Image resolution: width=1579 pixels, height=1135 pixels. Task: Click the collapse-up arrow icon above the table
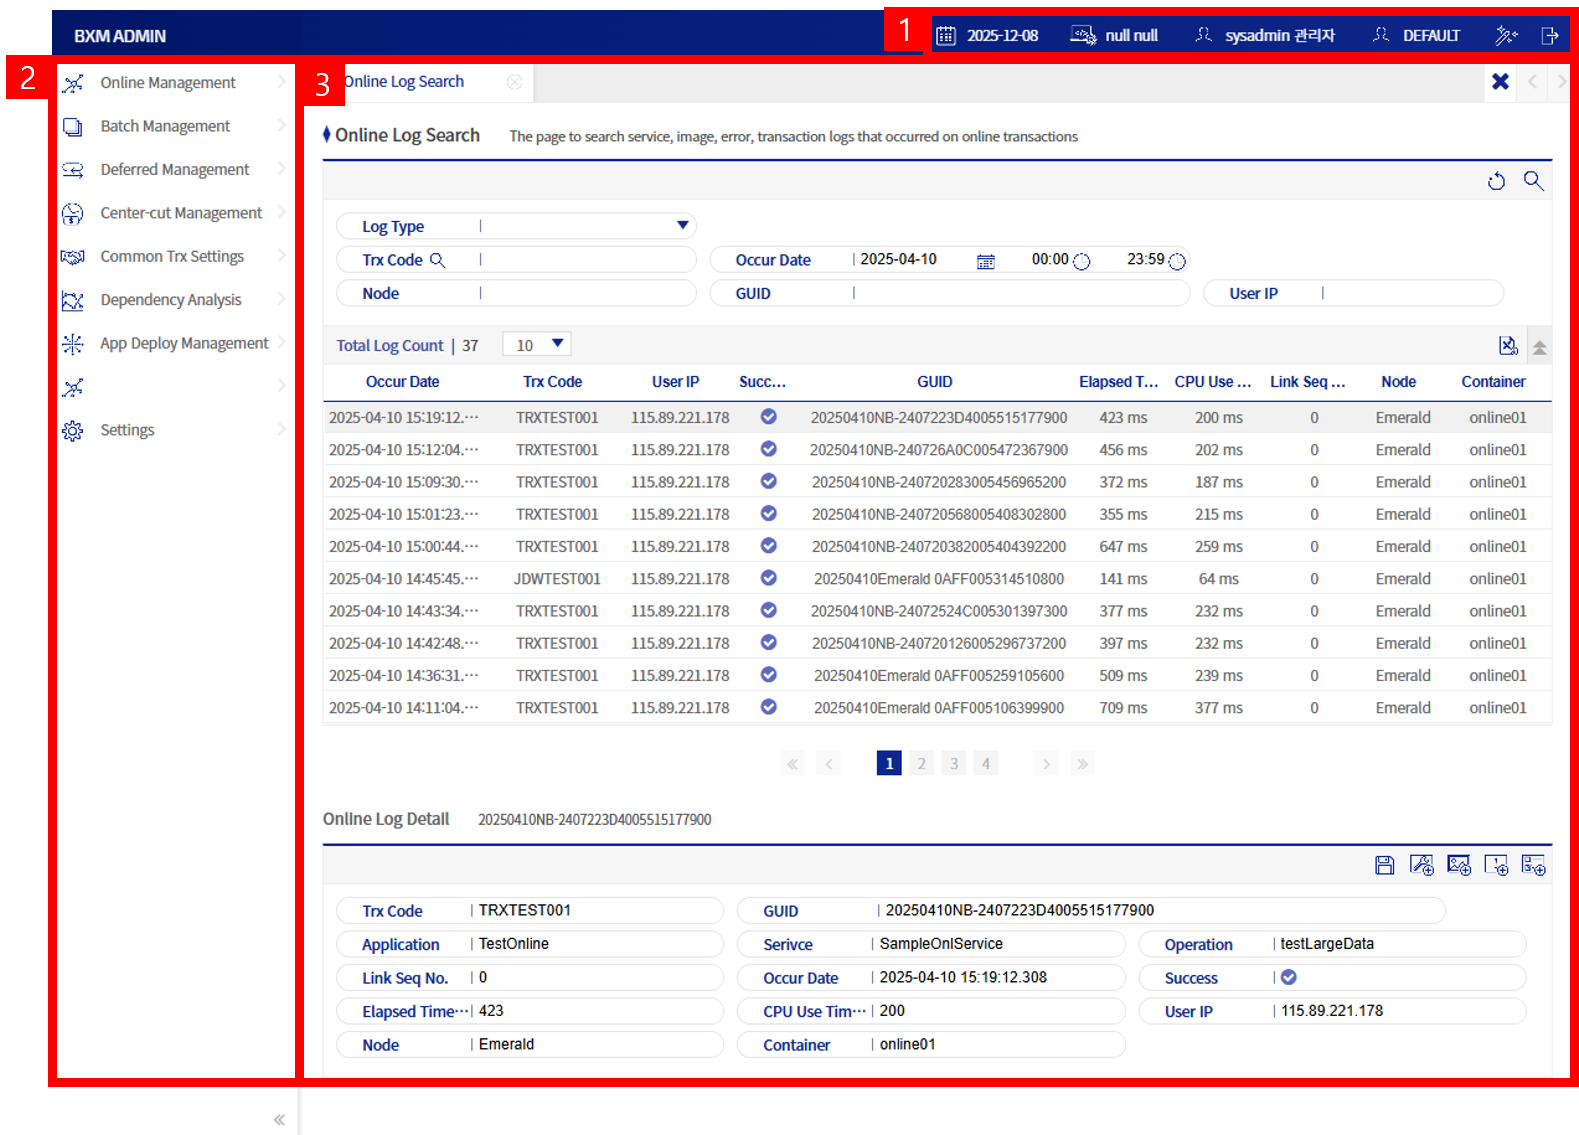click(x=1539, y=347)
